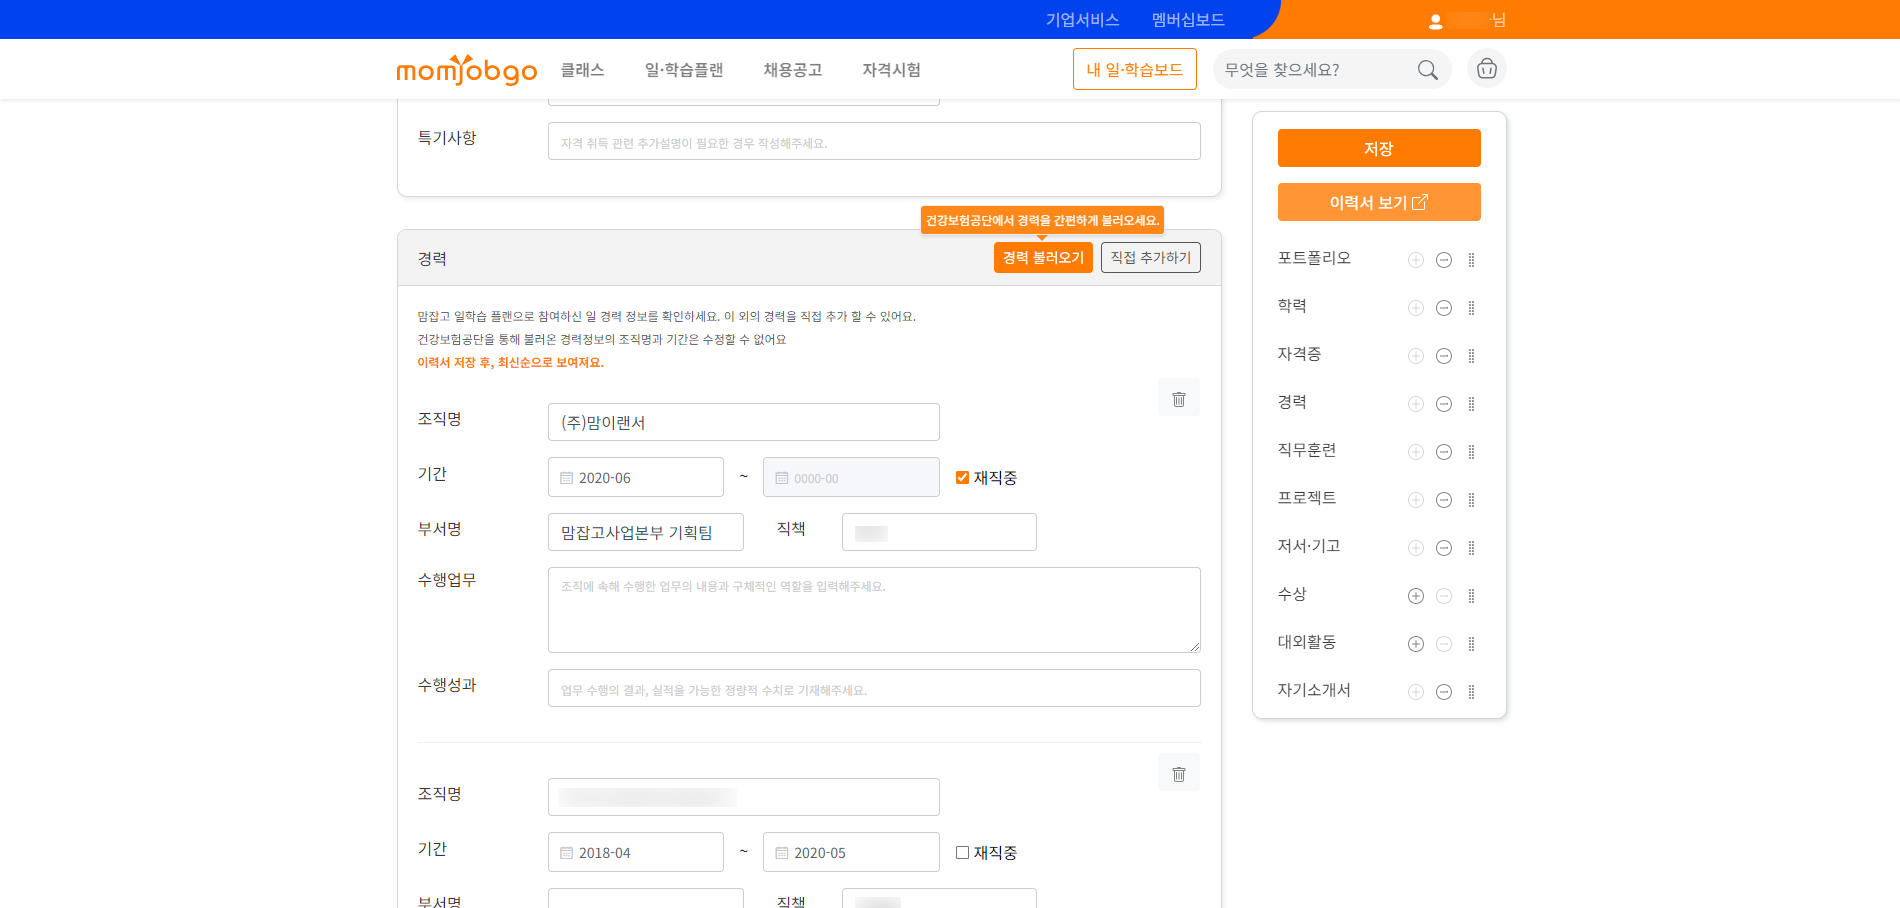This screenshot has width=1900, height=908.
Task: Click the drag handle beside 학력
Action: point(1471,308)
